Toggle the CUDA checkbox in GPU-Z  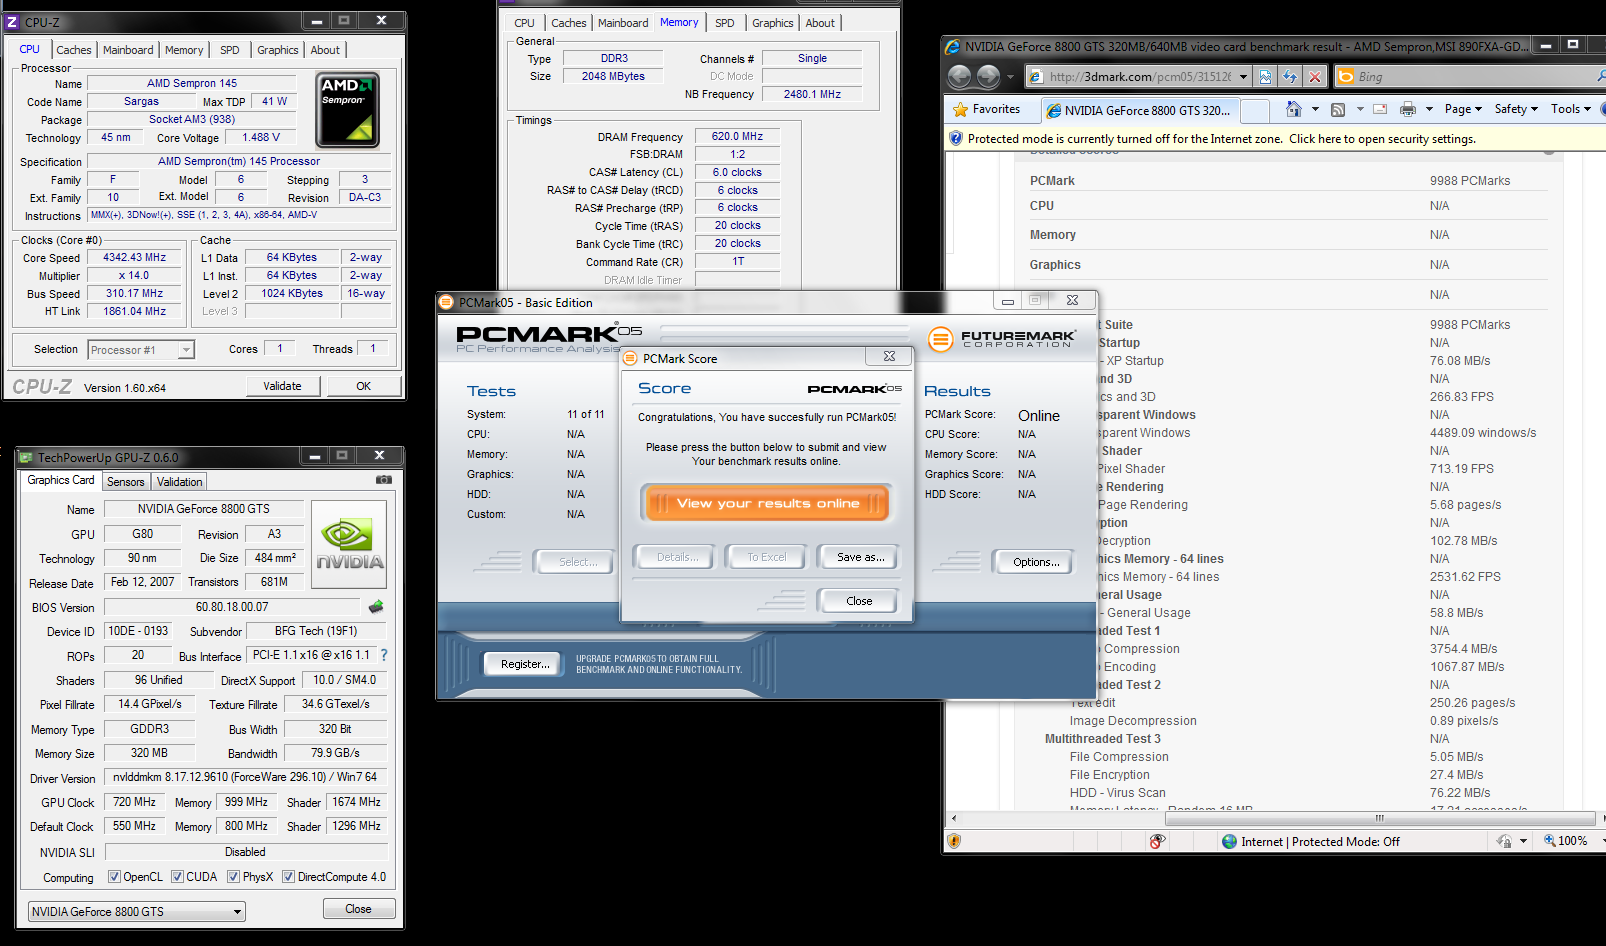tap(177, 877)
